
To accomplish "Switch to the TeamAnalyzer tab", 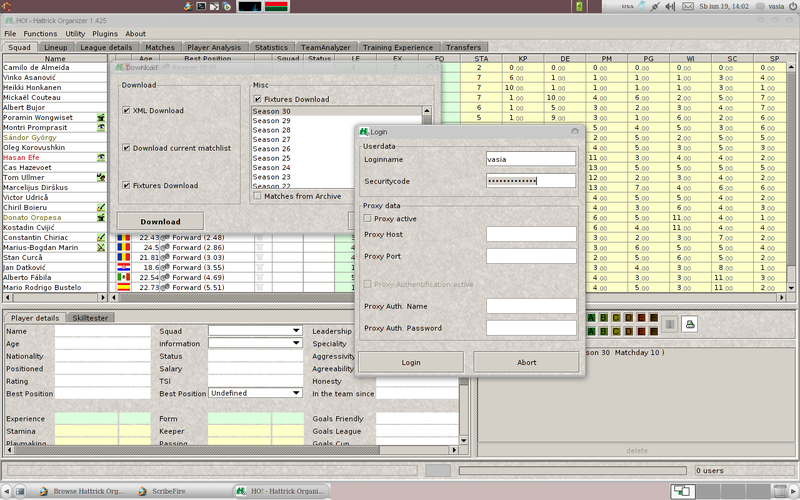I will click(x=326, y=47).
